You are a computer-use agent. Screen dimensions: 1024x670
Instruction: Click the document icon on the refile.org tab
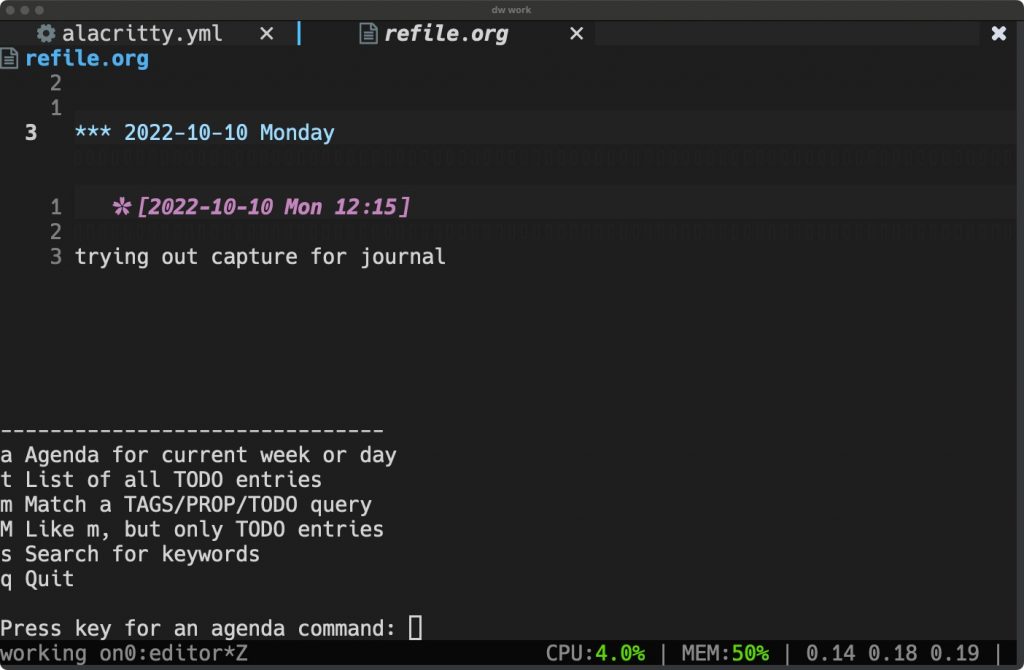click(366, 33)
